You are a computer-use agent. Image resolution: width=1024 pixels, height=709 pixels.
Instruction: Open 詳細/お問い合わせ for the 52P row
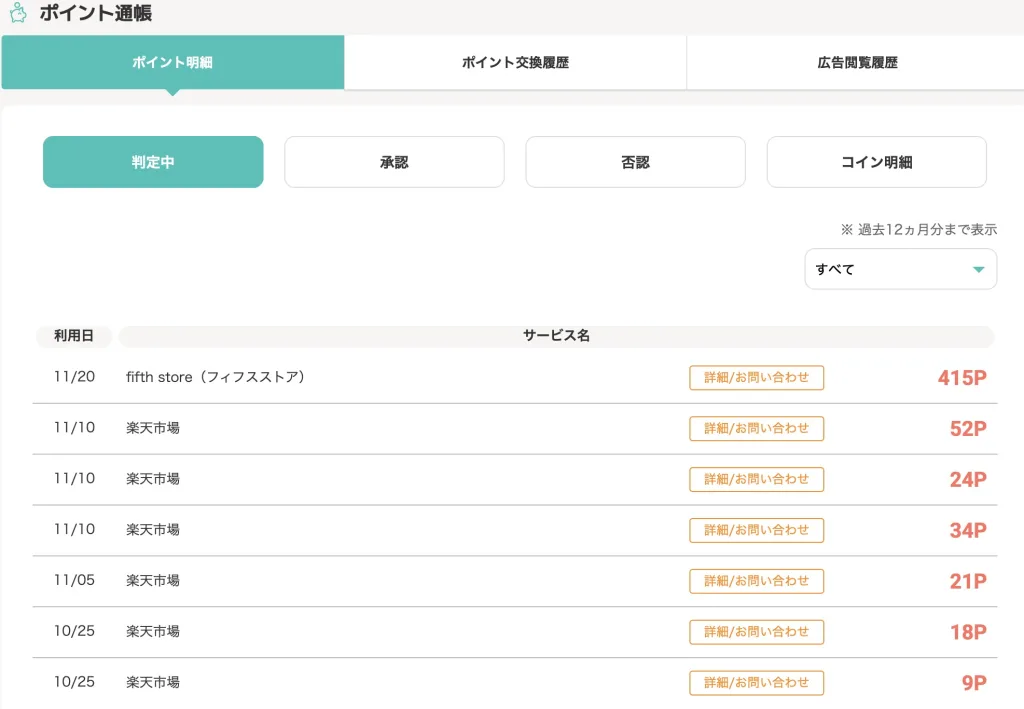coord(756,428)
